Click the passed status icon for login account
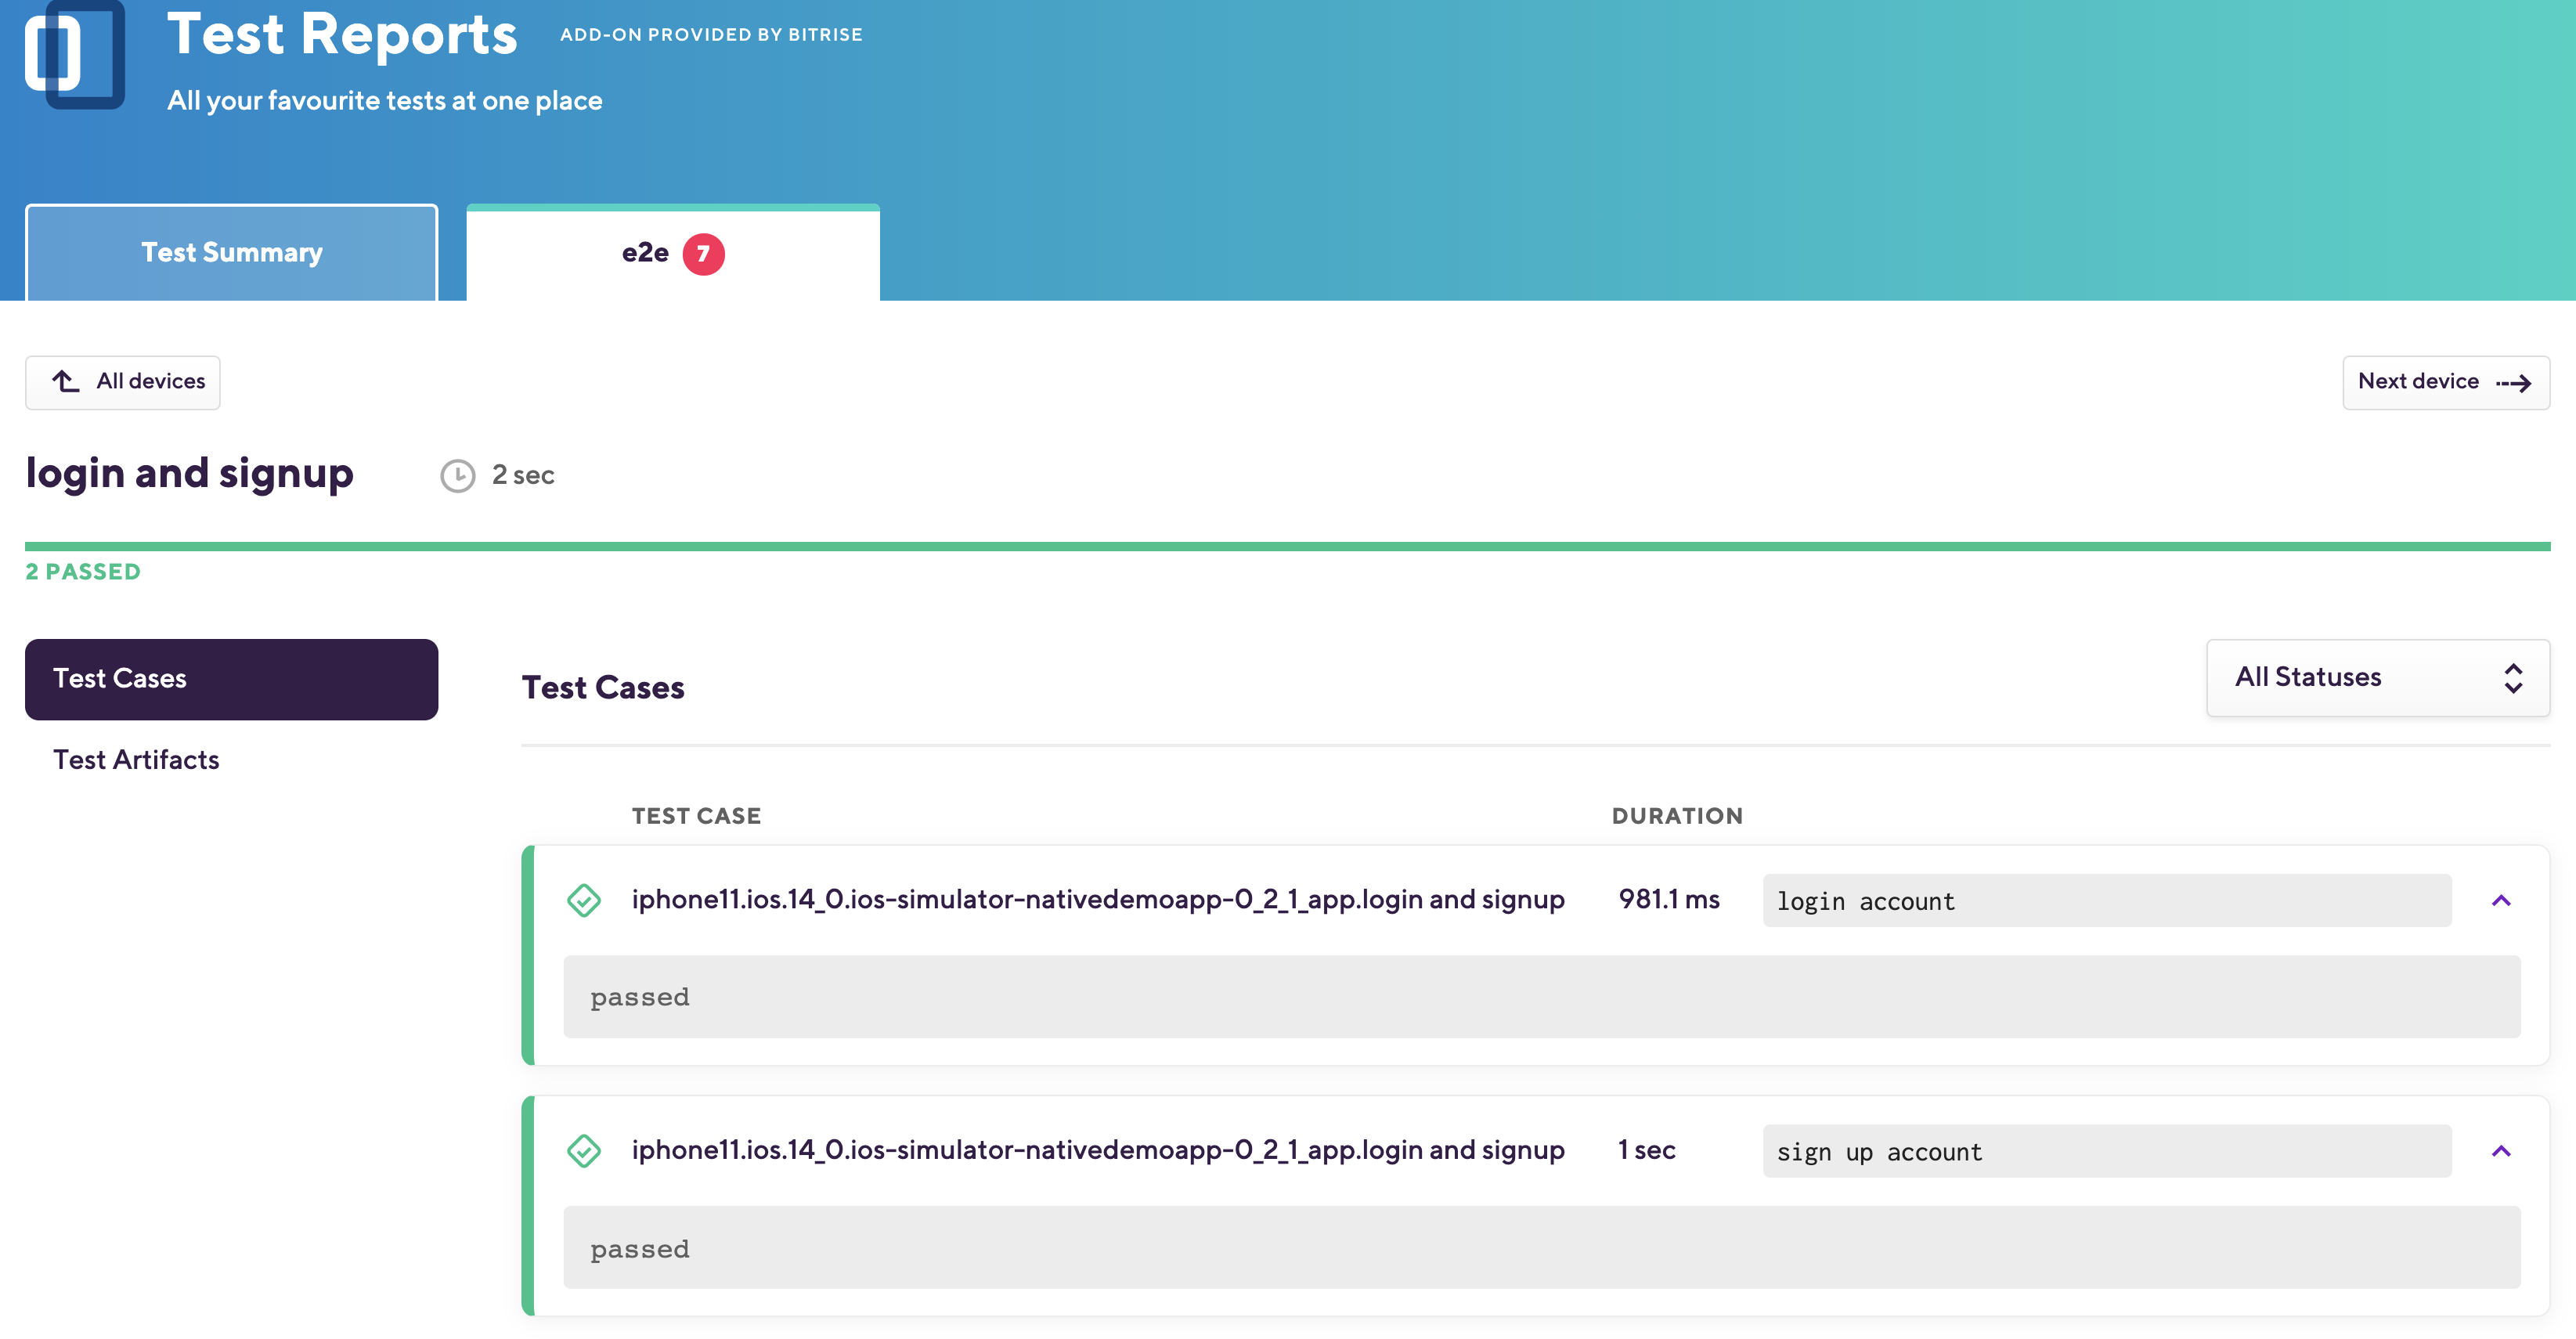The image size is (2576, 1339). pos(583,900)
